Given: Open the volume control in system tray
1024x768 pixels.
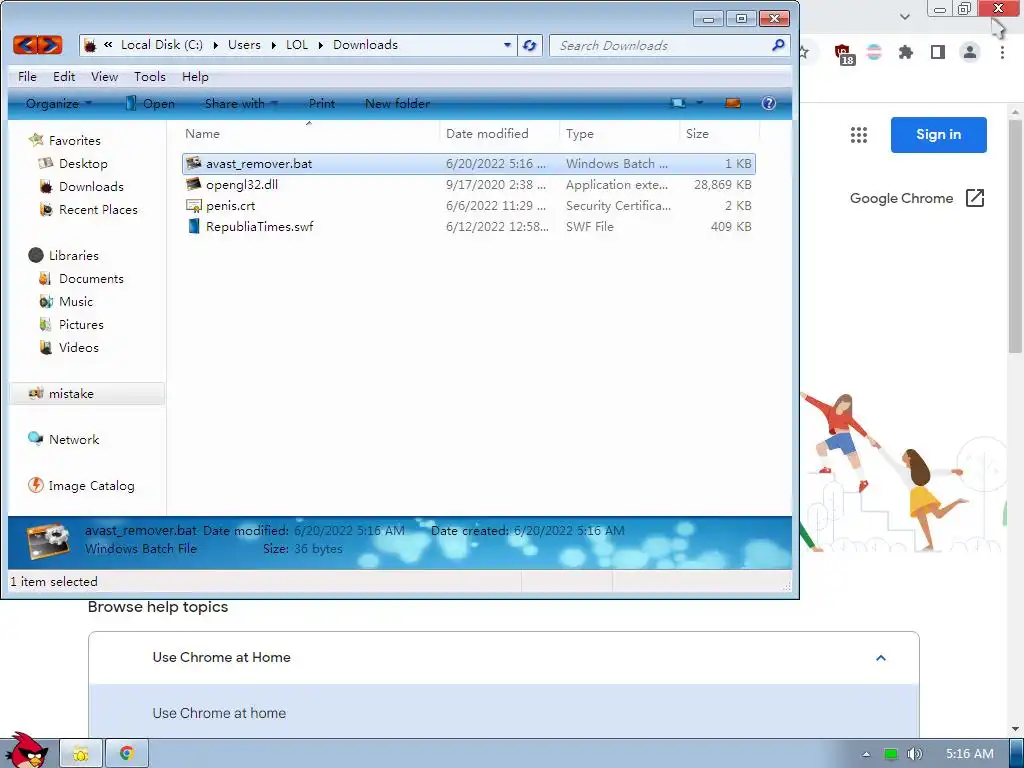Looking at the screenshot, I should coord(914,754).
